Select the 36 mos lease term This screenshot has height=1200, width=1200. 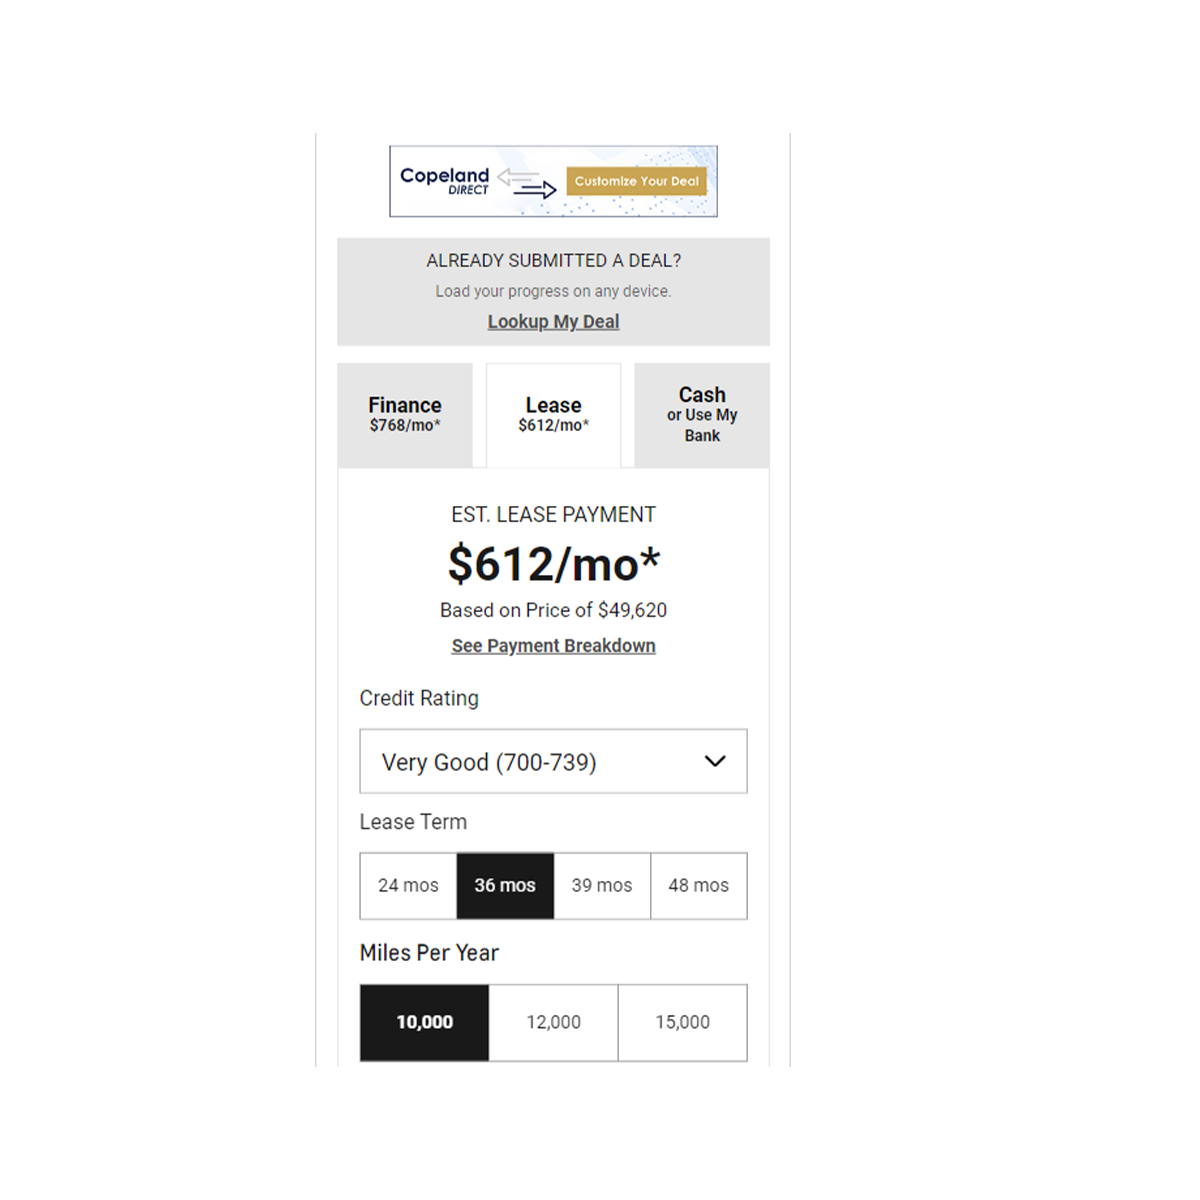[x=505, y=886]
